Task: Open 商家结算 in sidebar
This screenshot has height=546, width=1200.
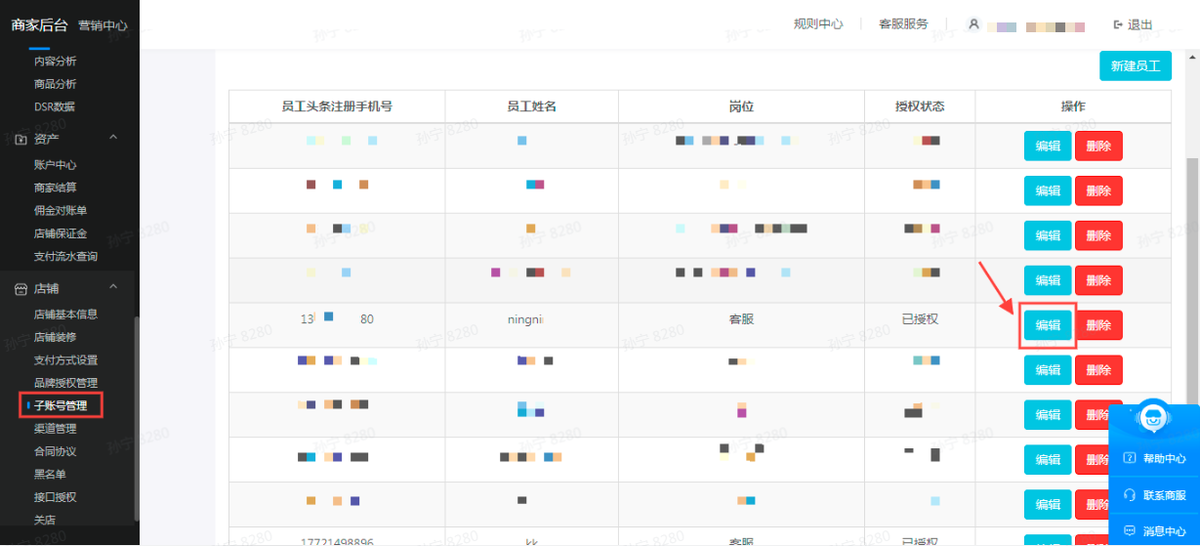Action: pyautogui.click(x=55, y=188)
